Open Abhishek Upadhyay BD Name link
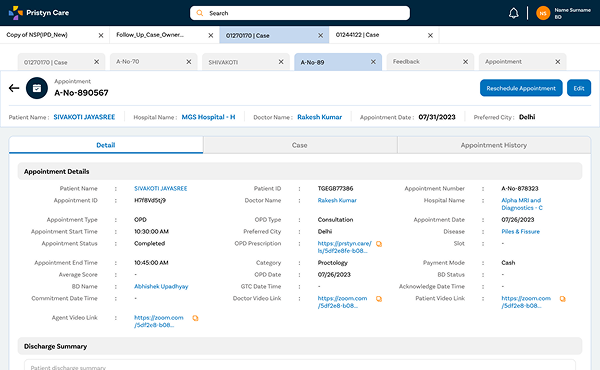This screenshot has width=600, height=370. point(161,287)
